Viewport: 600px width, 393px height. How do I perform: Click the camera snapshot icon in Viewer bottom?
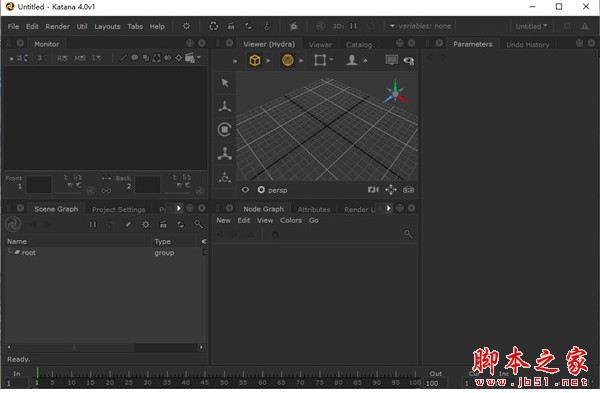[x=408, y=190]
